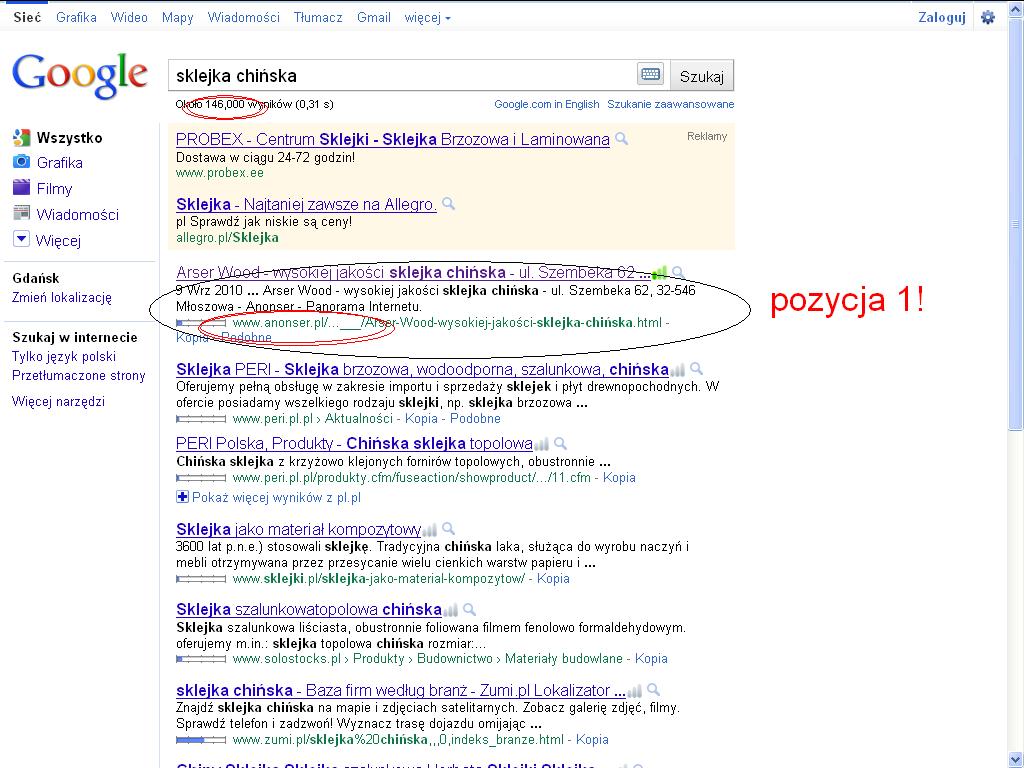Click scrollbar down arrow
Viewport: 1024px width, 768px height.
[1016, 760]
